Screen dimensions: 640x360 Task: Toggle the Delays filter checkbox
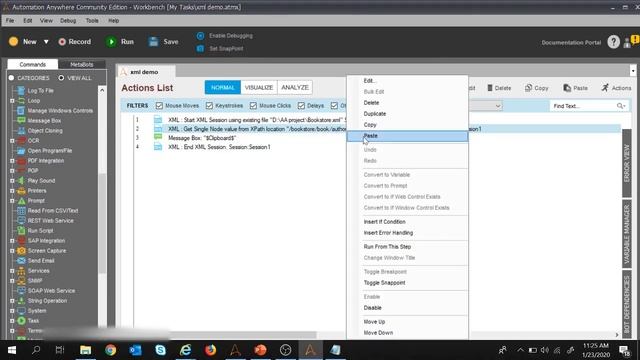tap(301, 106)
